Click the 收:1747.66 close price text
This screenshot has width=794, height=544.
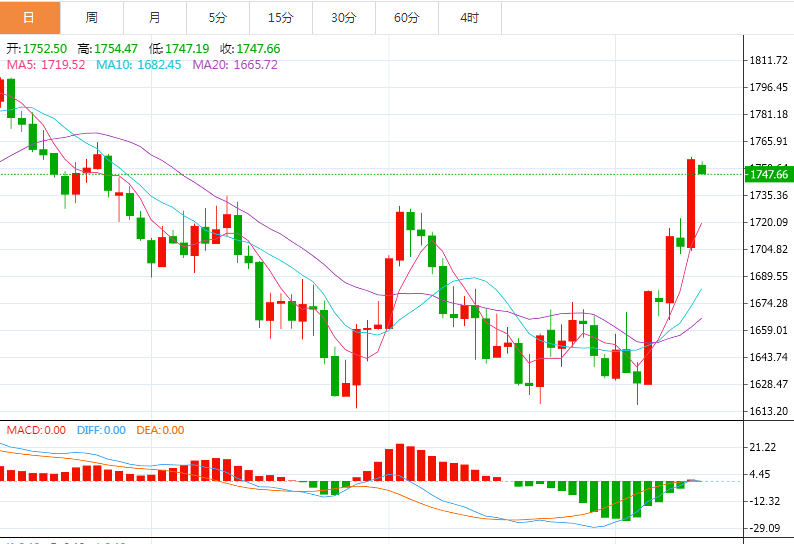(250, 49)
